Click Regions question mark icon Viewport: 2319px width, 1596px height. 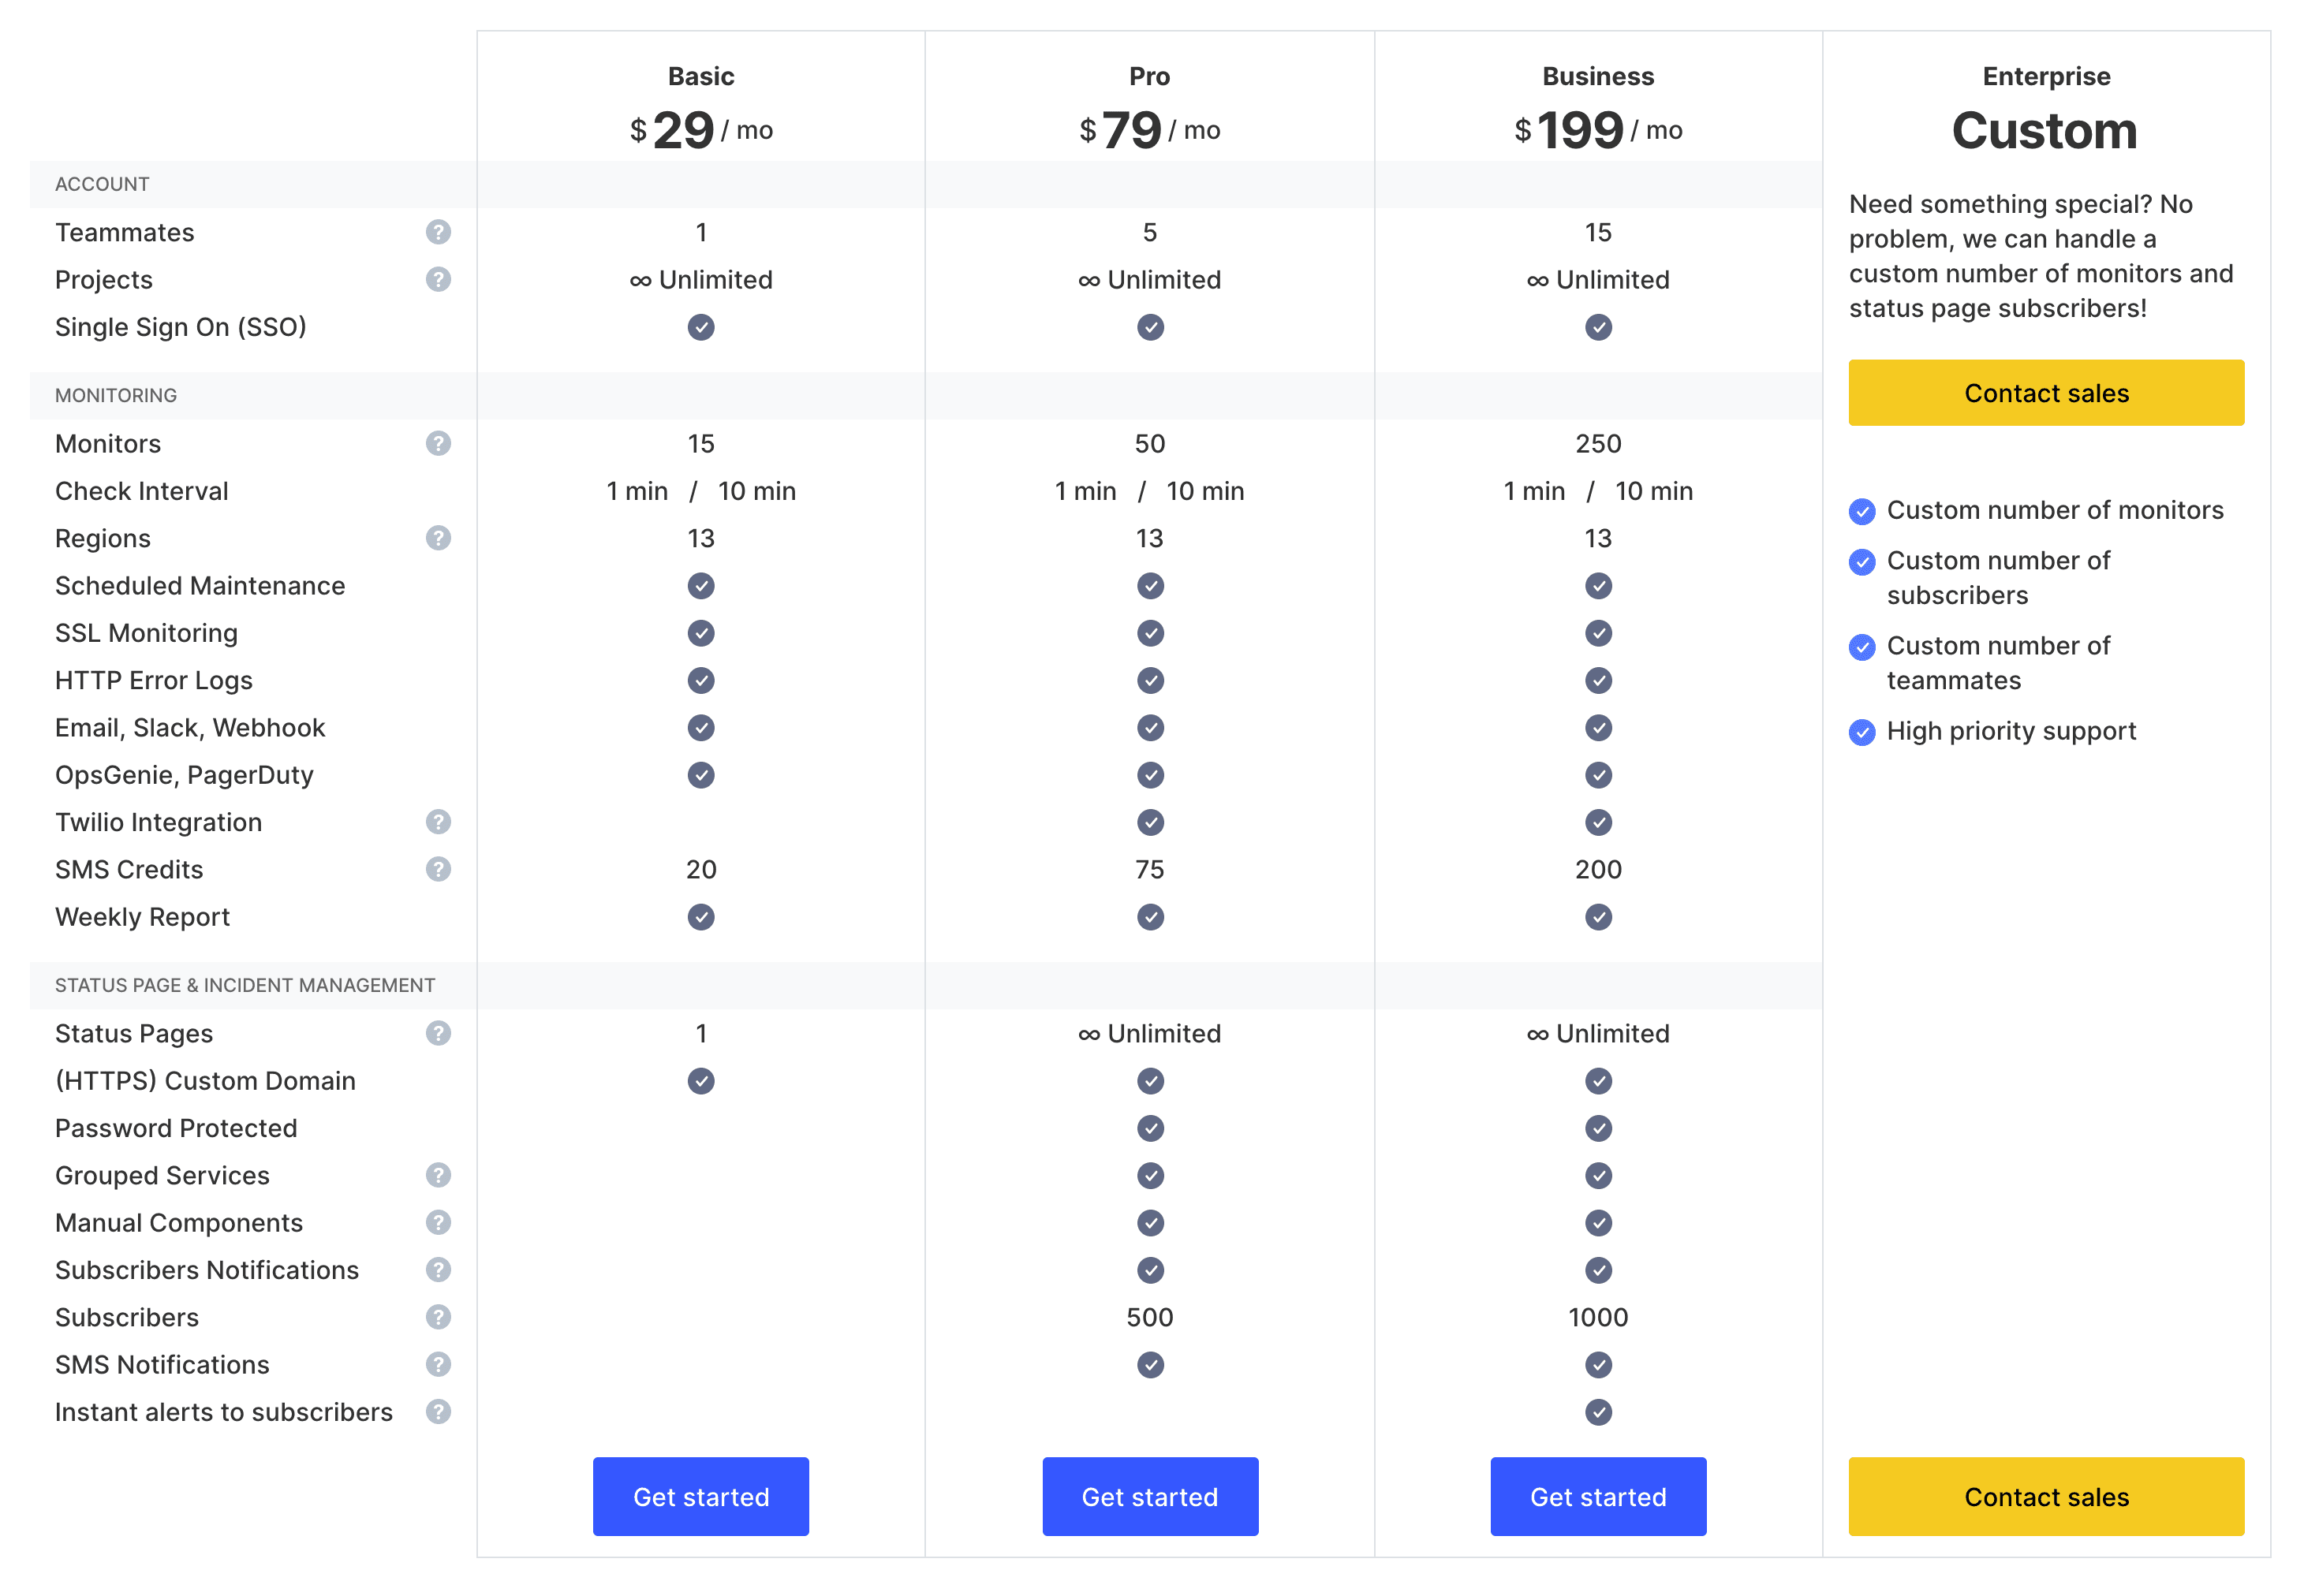pos(438,538)
